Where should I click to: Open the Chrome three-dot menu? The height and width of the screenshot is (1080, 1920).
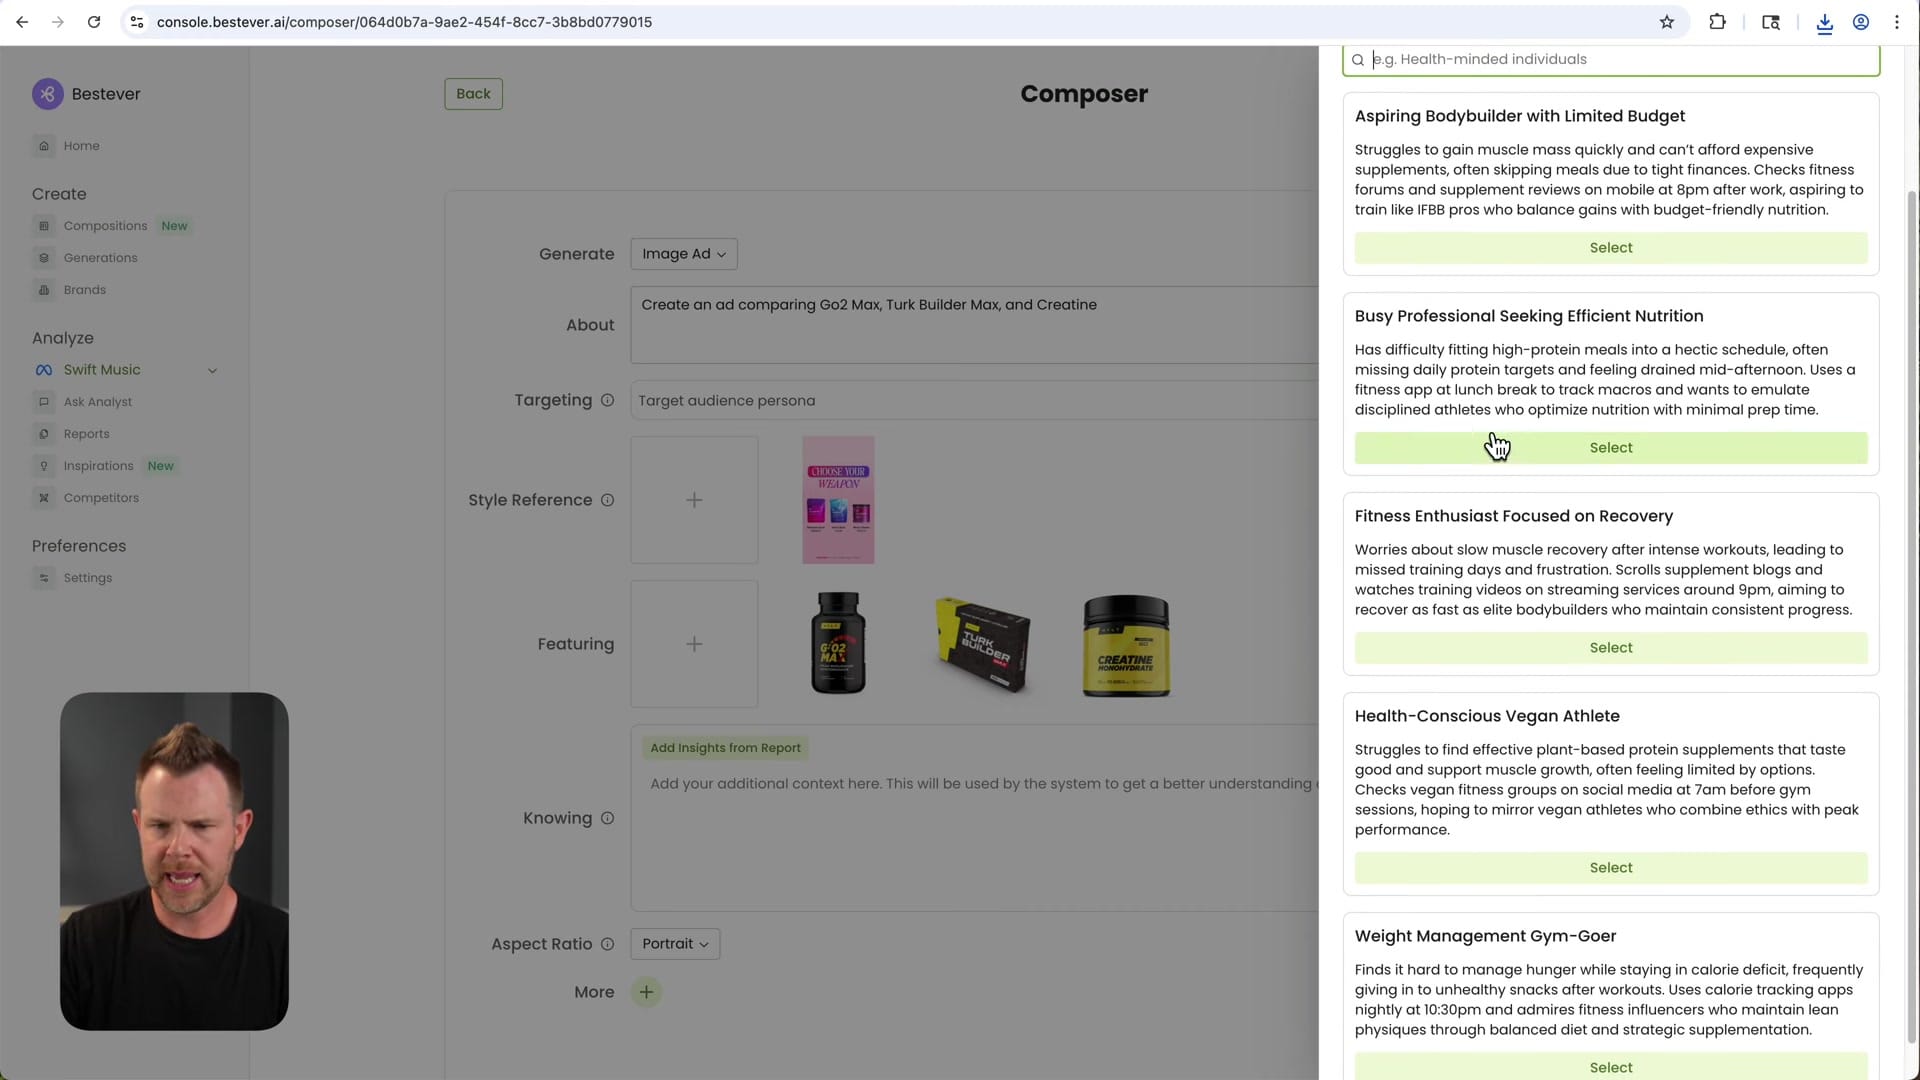point(1897,22)
